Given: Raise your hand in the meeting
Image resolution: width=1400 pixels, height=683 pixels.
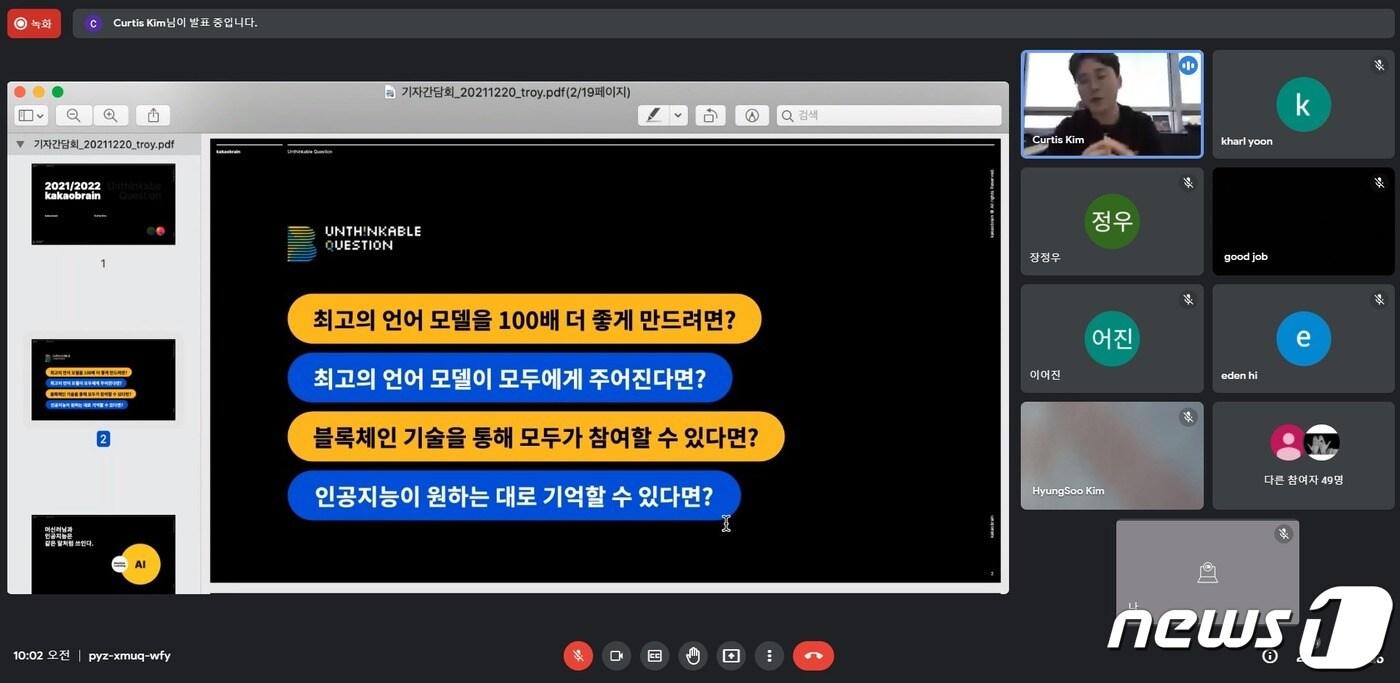Looking at the screenshot, I should coord(692,655).
